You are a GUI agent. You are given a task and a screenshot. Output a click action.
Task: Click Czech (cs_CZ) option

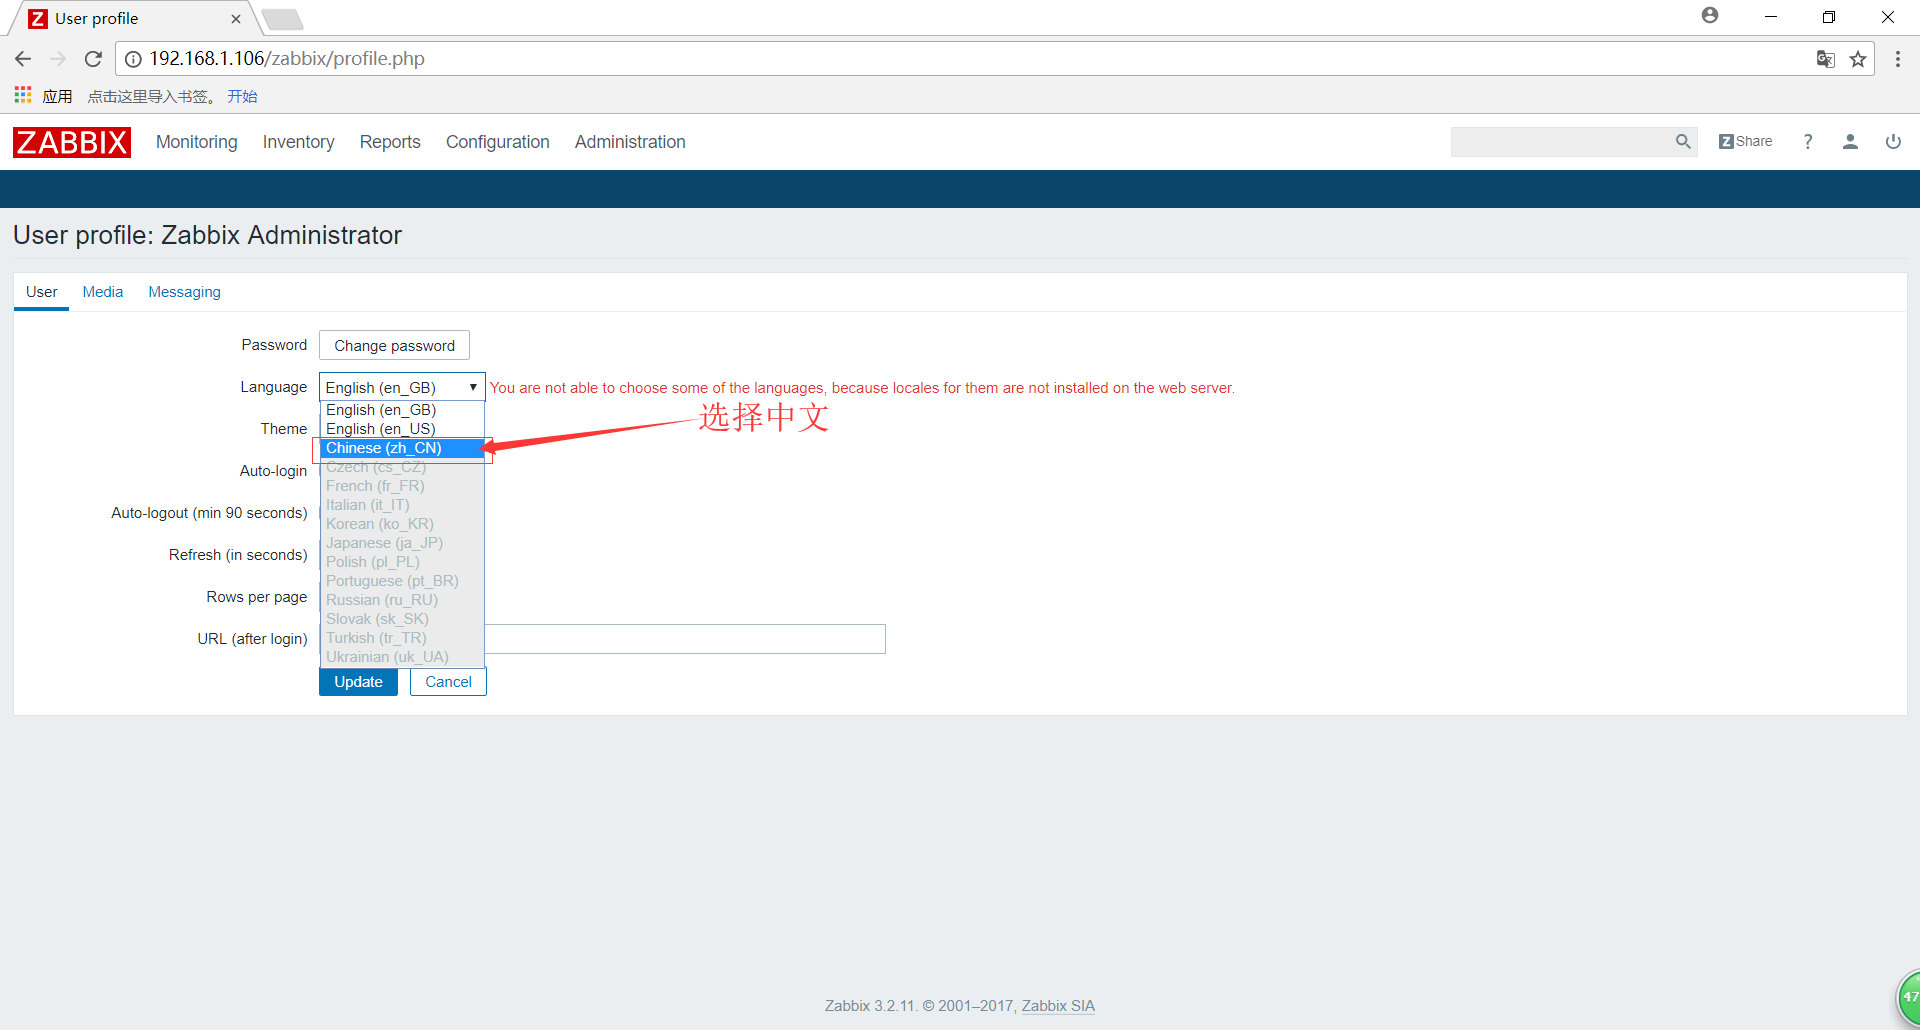click(402, 467)
